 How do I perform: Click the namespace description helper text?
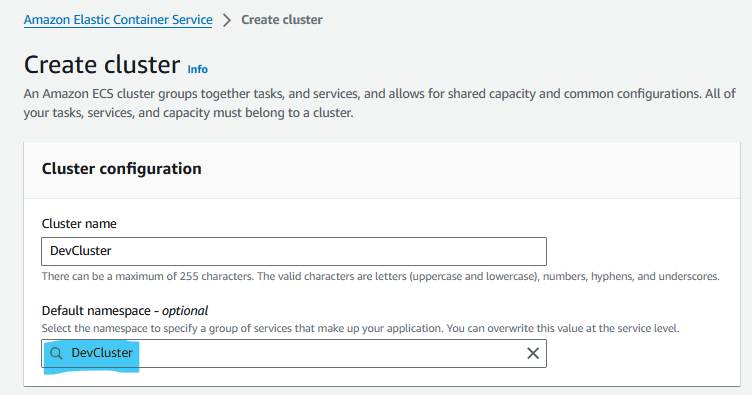click(x=360, y=328)
